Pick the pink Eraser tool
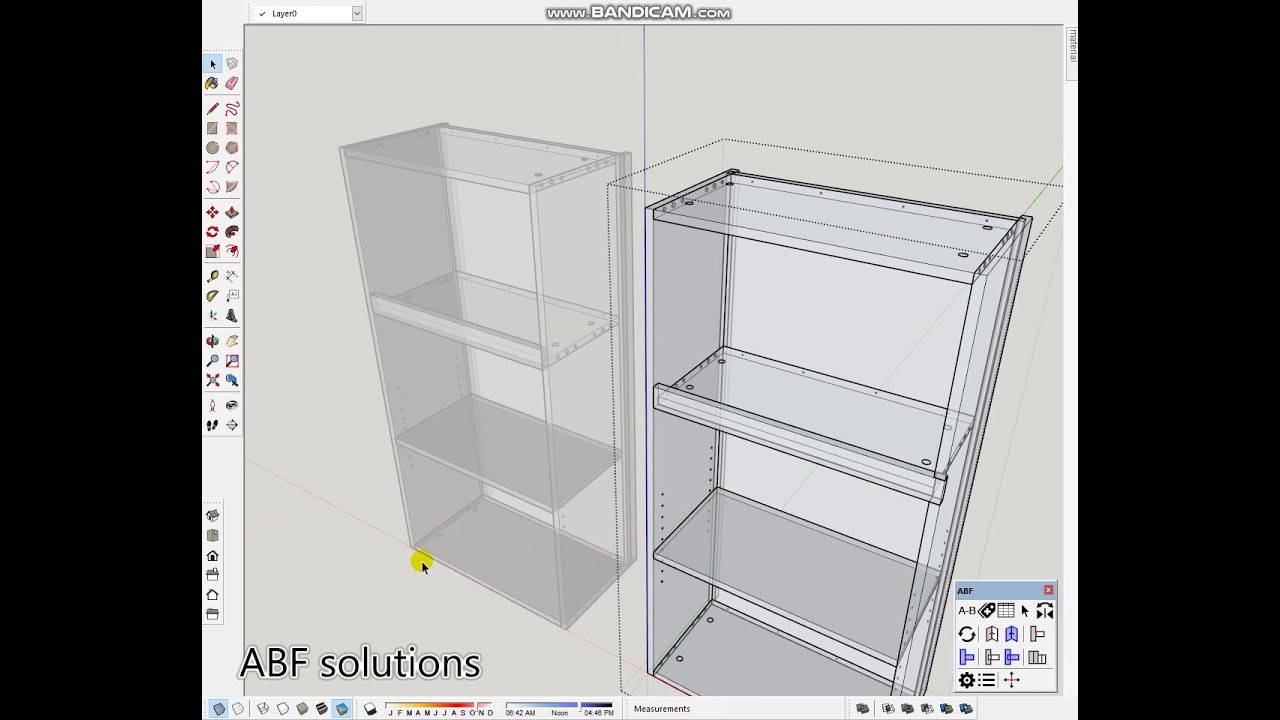This screenshot has width=1280, height=720. [x=232, y=84]
